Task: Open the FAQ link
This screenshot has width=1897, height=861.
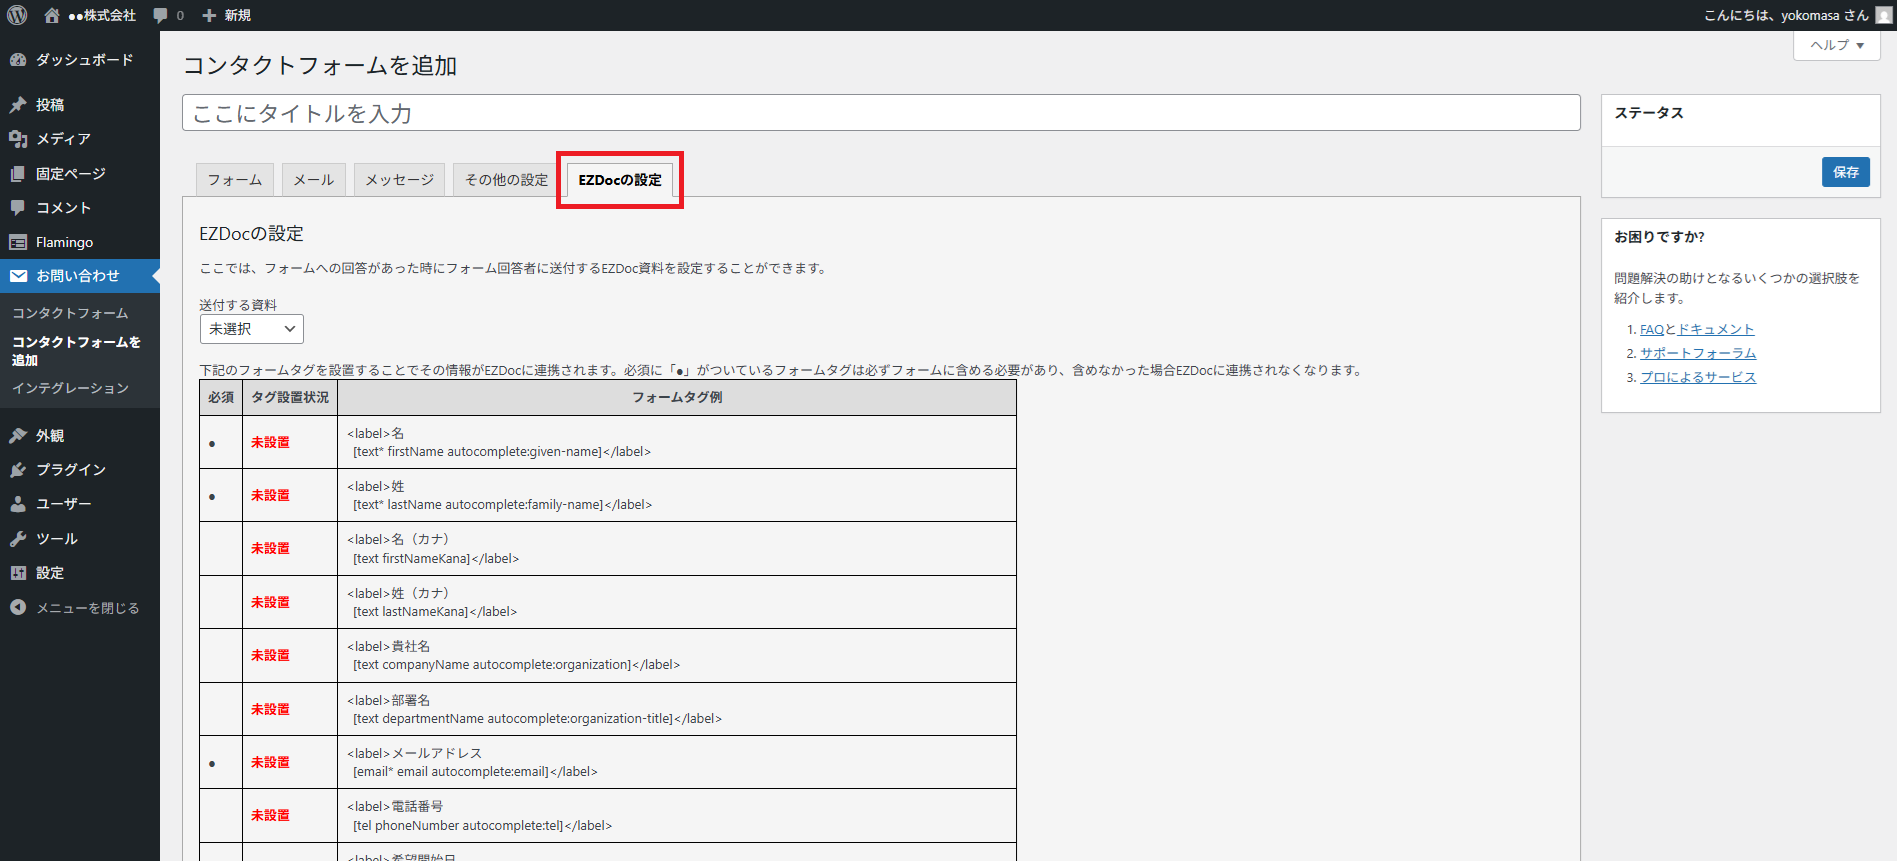Action: click(x=1652, y=329)
